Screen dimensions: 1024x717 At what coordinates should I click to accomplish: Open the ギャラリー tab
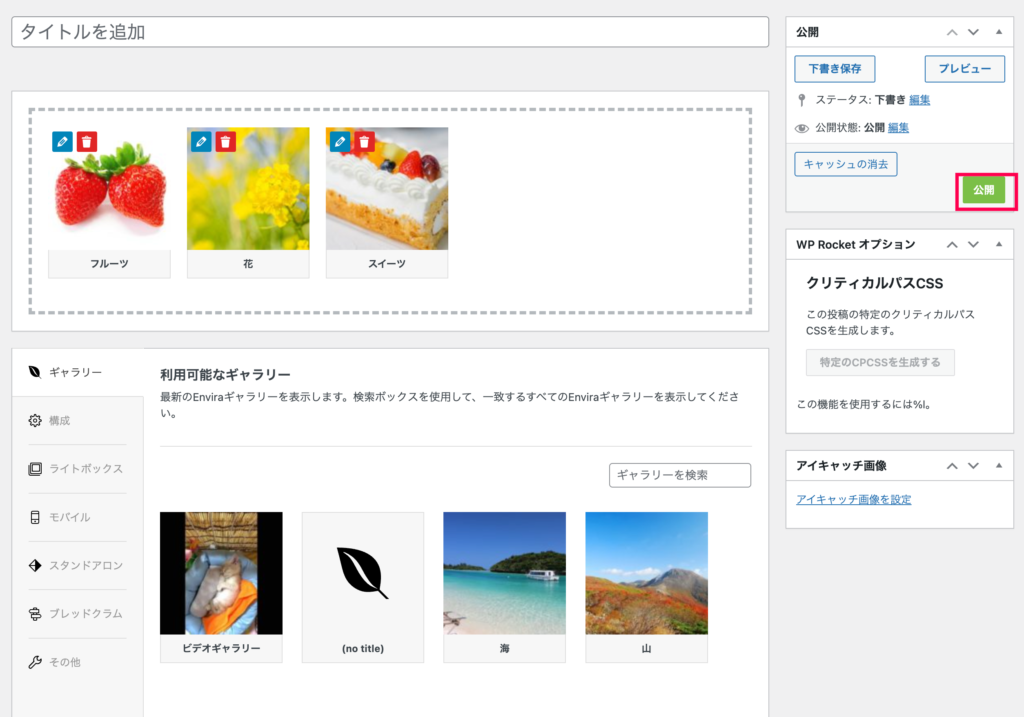(x=78, y=372)
